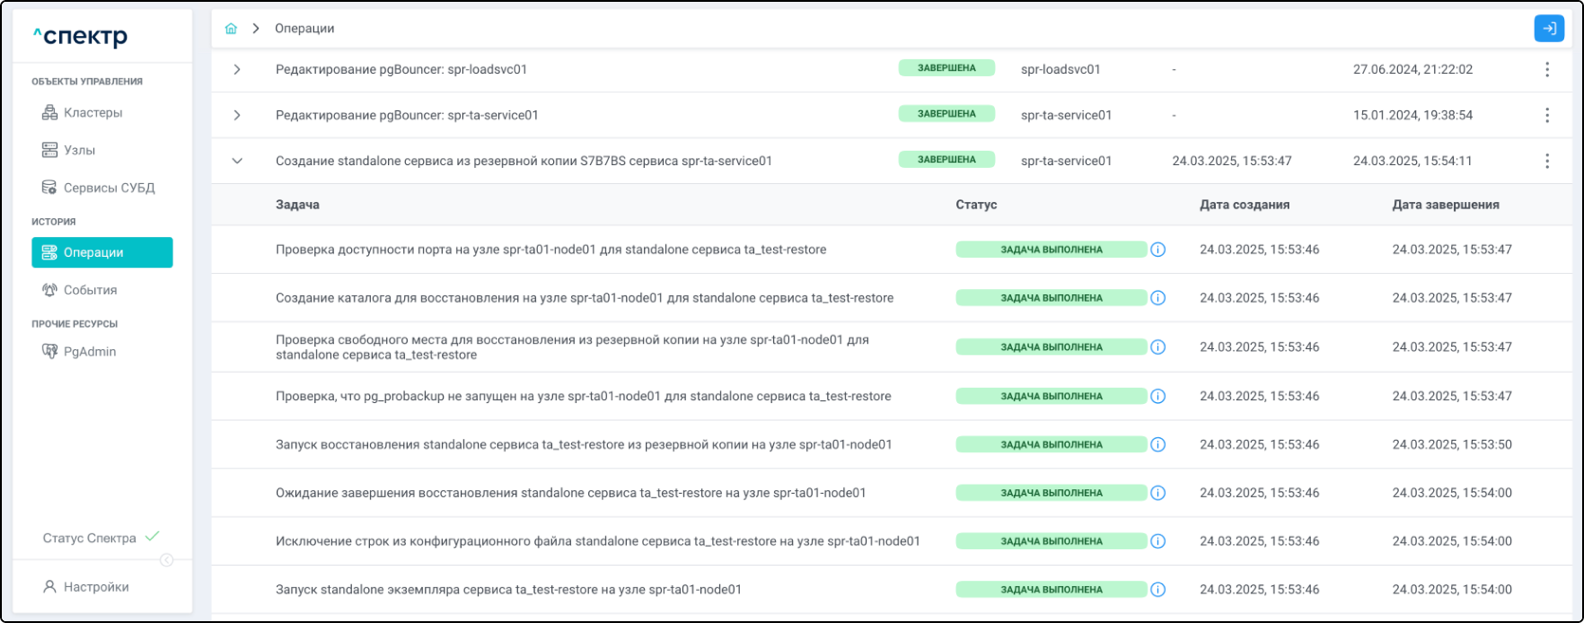Open Настройки at the sidebar bottom

pyautogui.click(x=95, y=587)
